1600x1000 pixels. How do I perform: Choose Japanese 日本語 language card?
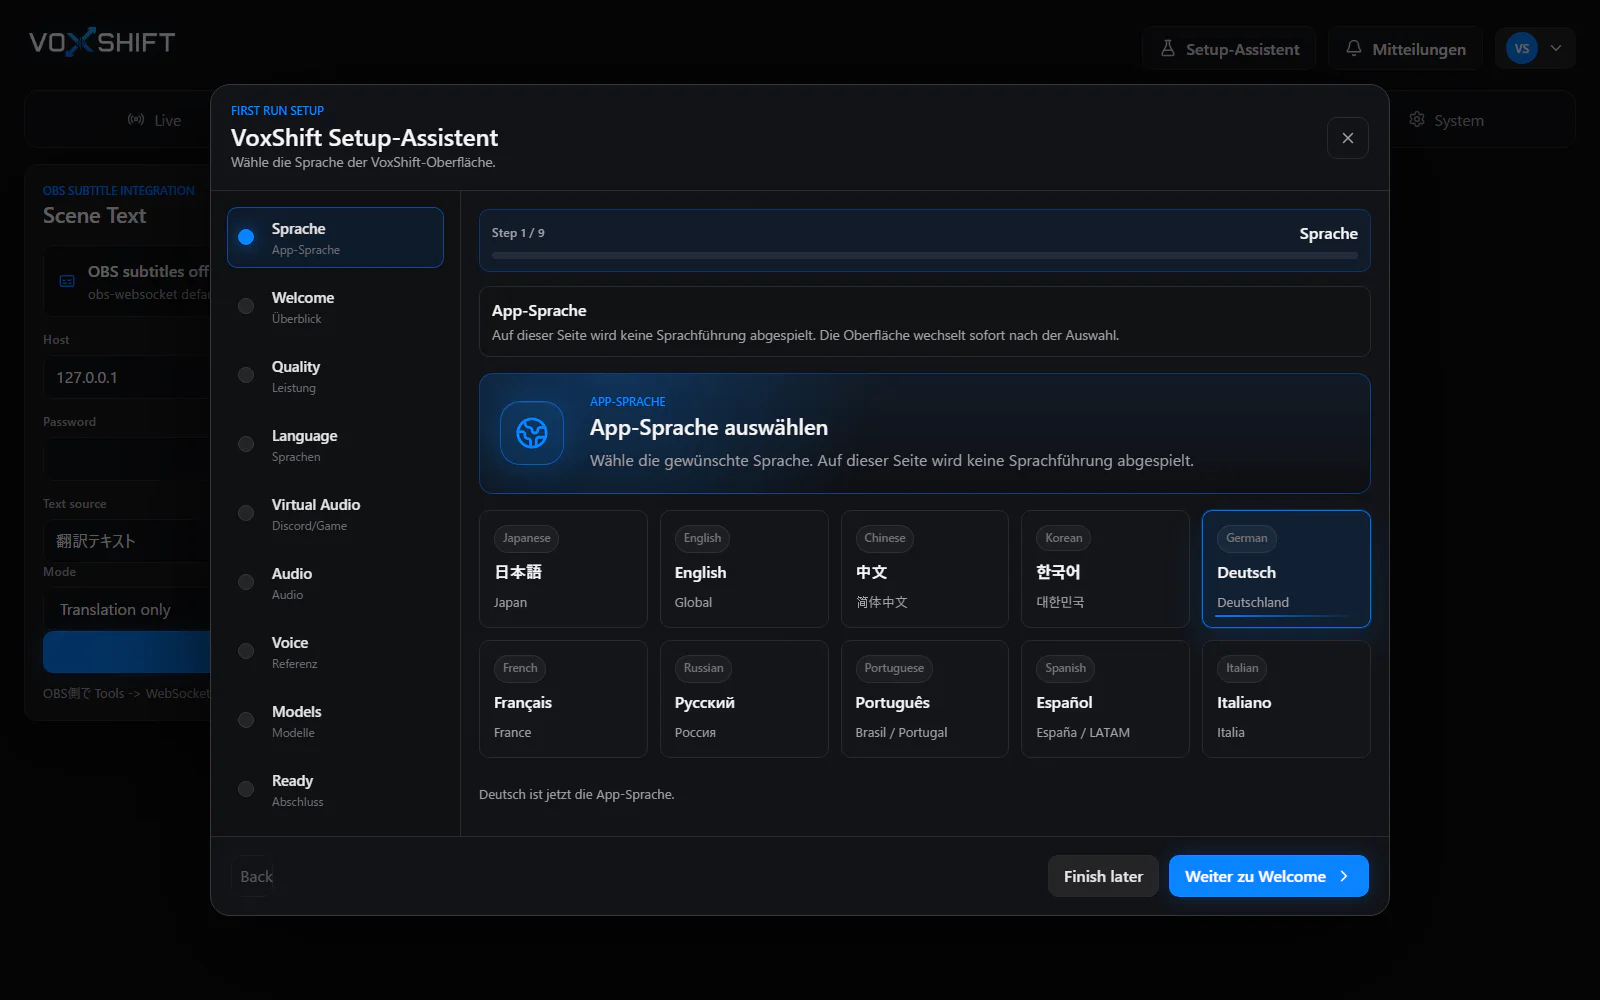pyautogui.click(x=563, y=569)
